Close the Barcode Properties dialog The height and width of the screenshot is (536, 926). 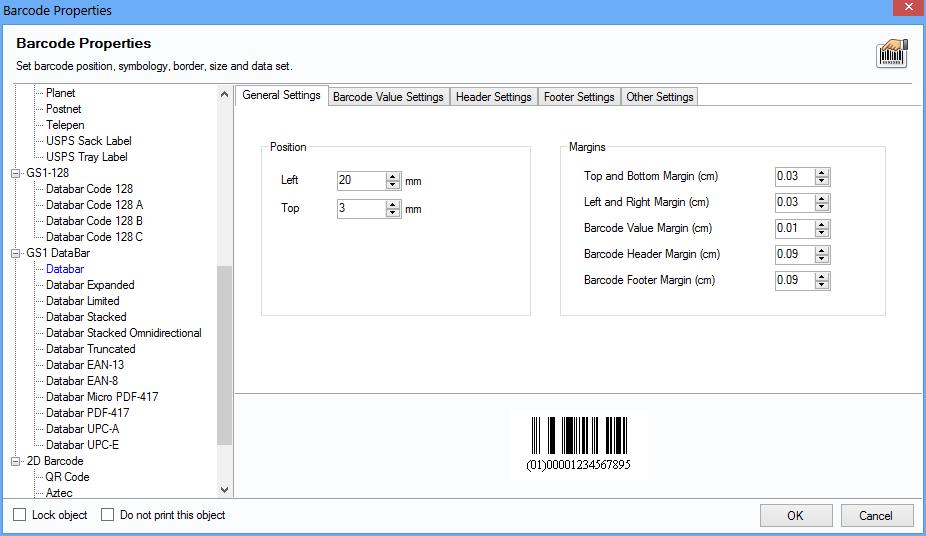click(x=908, y=7)
